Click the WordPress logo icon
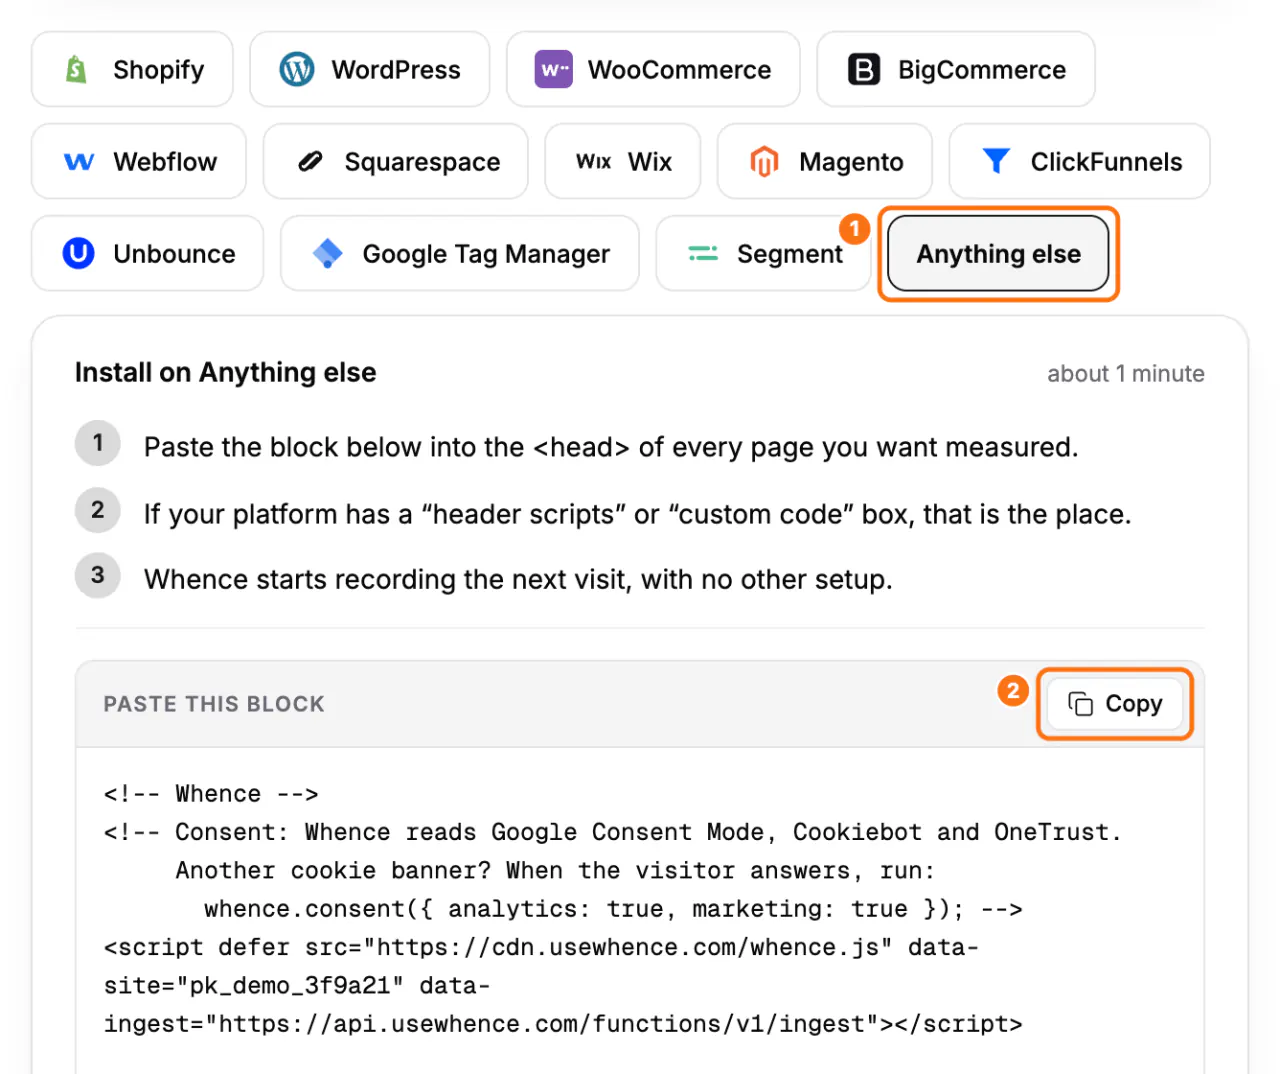The height and width of the screenshot is (1074, 1280). (x=296, y=69)
